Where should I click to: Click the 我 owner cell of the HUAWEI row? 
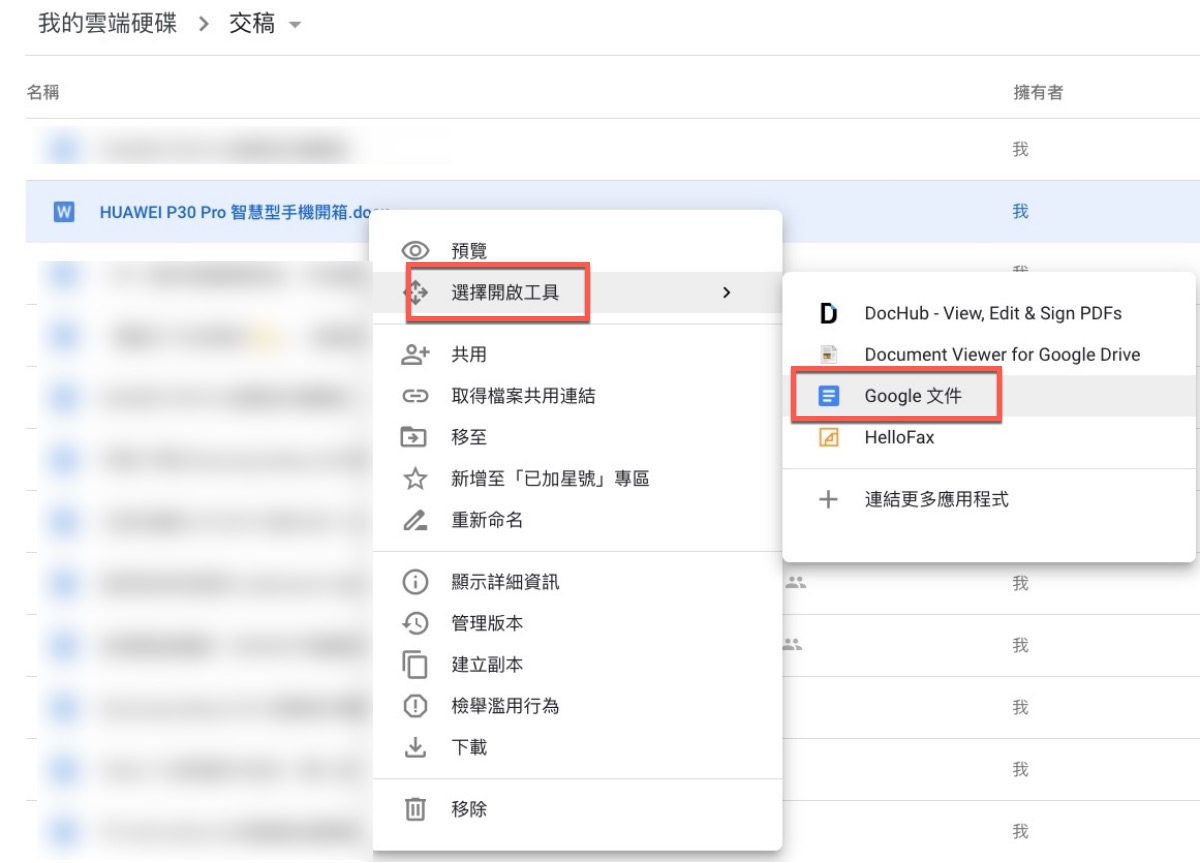tap(1020, 212)
